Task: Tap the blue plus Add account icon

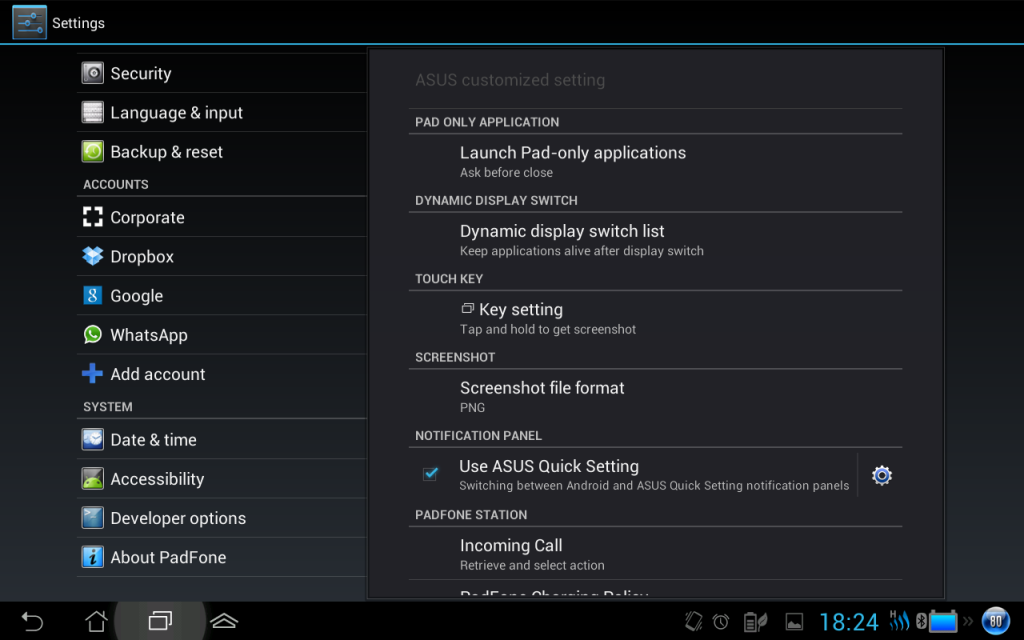Action: tap(92, 374)
